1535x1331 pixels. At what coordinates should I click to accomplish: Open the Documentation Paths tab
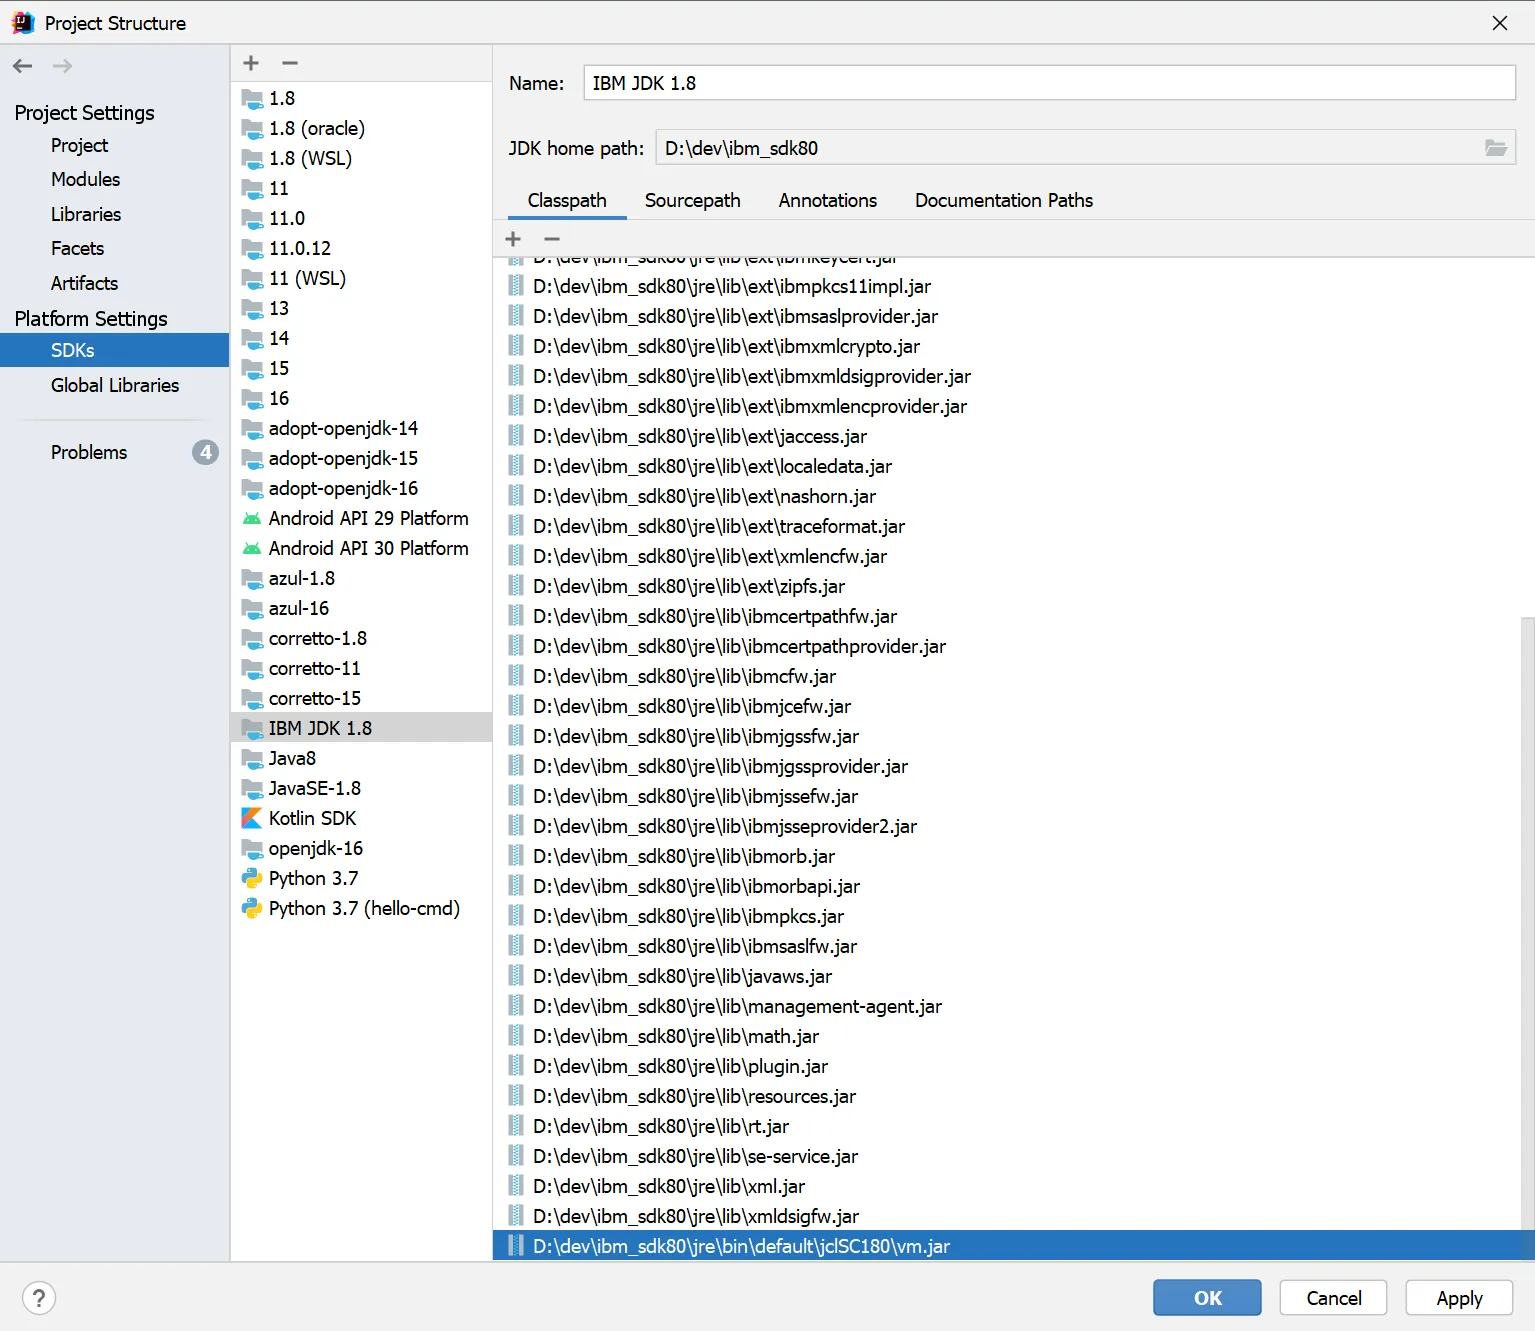click(x=1004, y=200)
